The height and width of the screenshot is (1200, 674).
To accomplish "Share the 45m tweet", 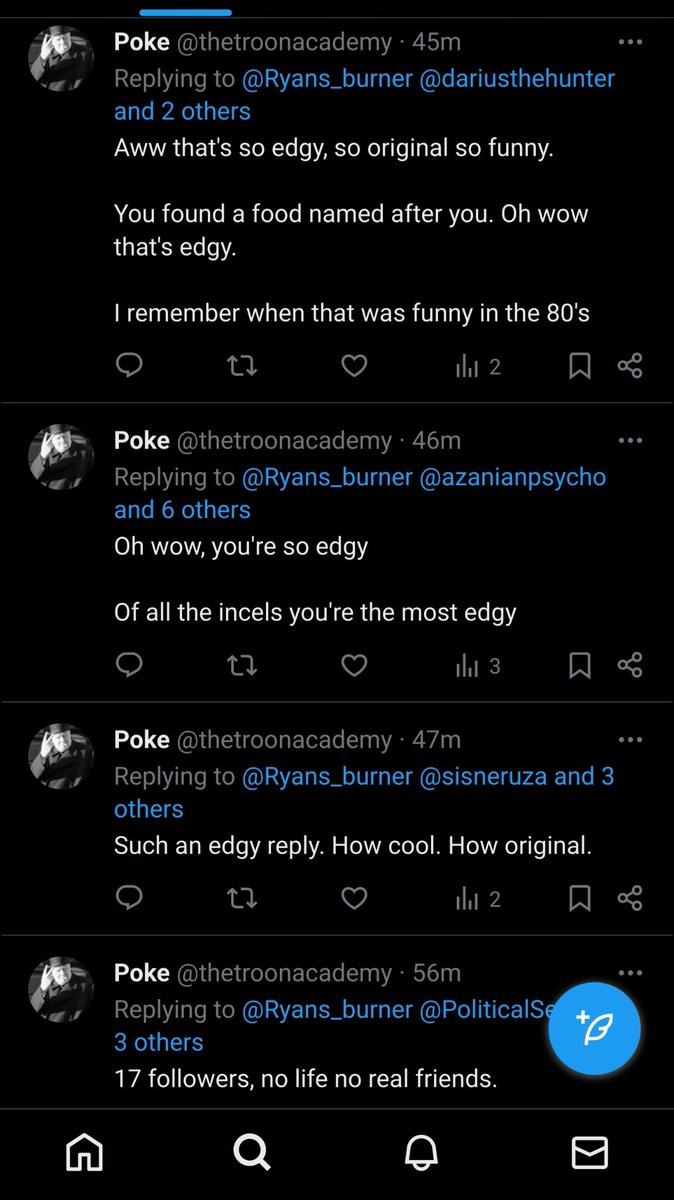I will point(630,367).
